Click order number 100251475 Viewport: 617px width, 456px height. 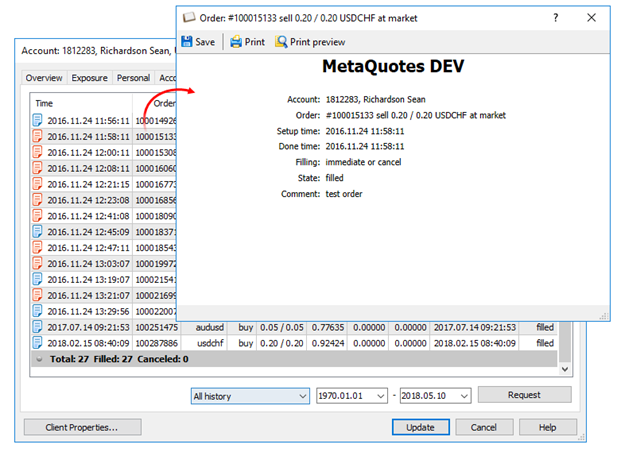click(157, 327)
